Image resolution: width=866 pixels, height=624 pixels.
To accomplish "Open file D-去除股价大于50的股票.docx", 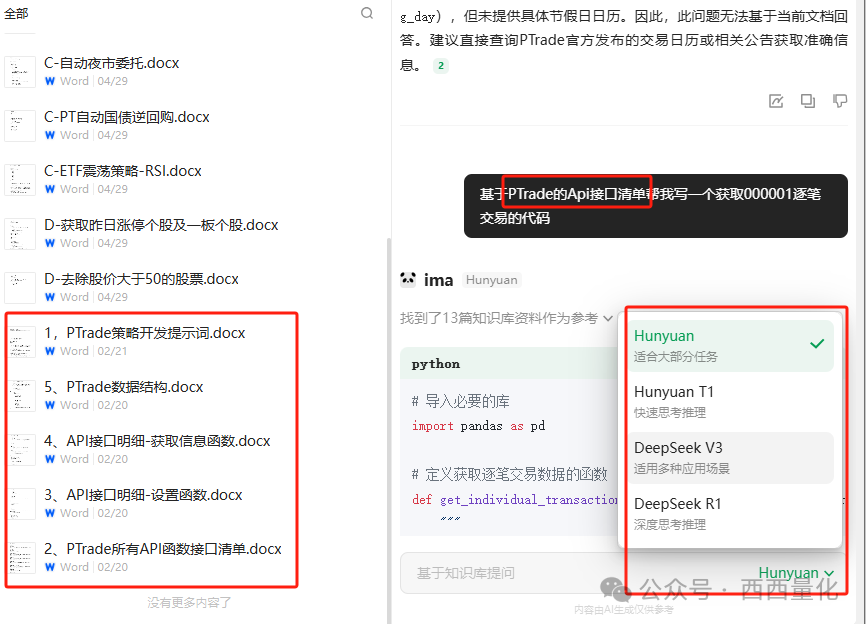I will tap(141, 279).
